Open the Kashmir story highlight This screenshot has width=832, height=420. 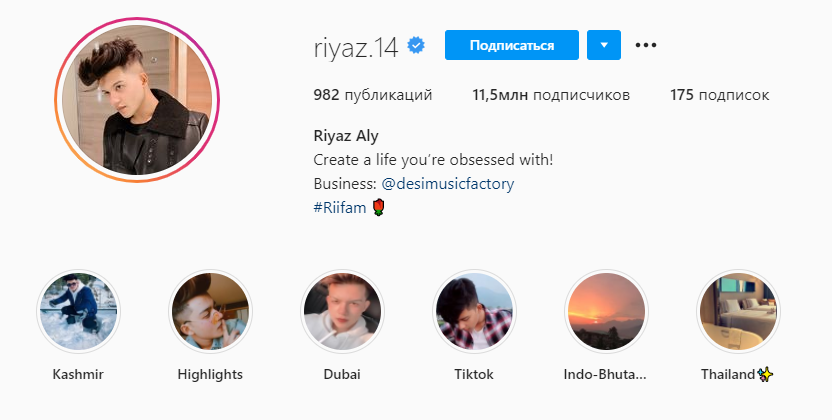tap(79, 311)
